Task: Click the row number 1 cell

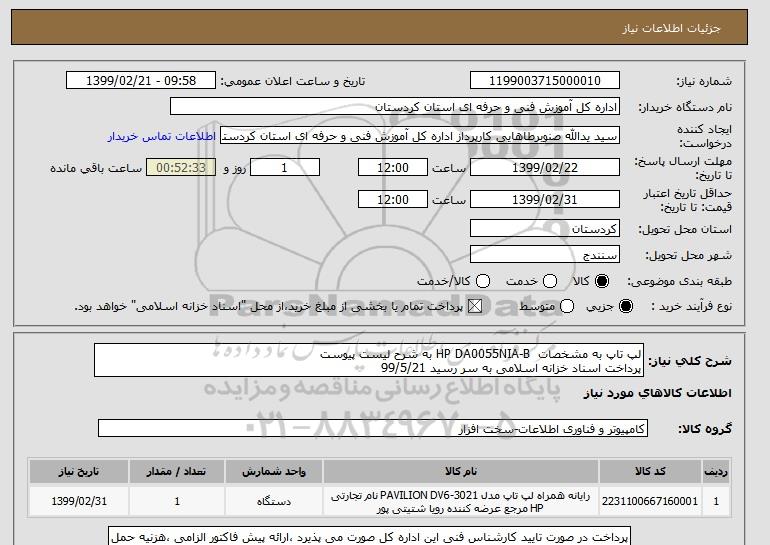Action: 716,501
